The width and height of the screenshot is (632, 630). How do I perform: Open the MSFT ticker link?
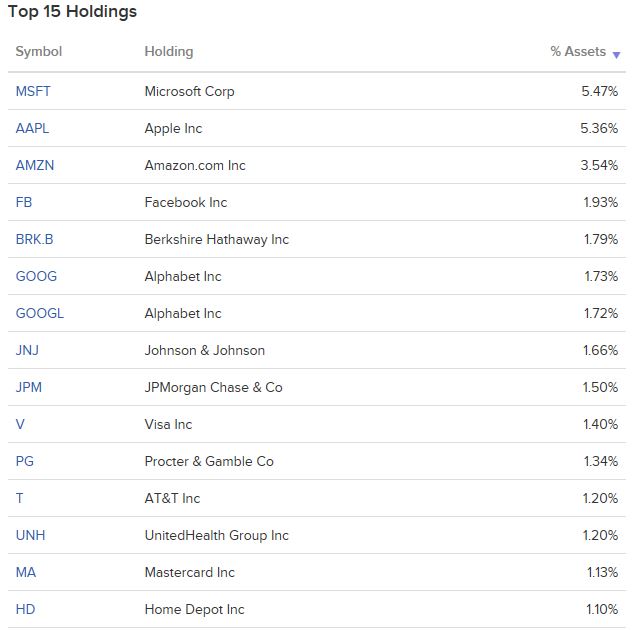[33, 91]
